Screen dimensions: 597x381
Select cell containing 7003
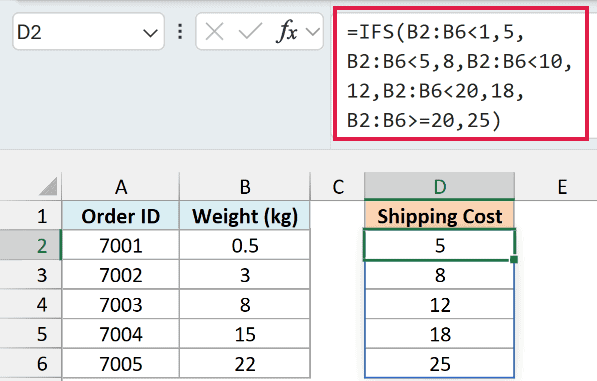[x=120, y=304]
